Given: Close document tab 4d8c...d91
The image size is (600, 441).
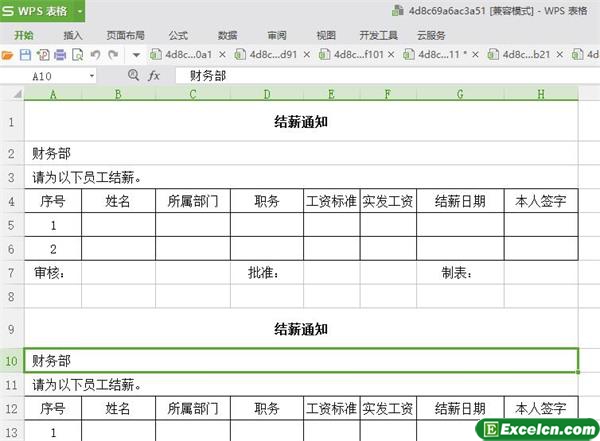Looking at the screenshot, I should (307, 55).
